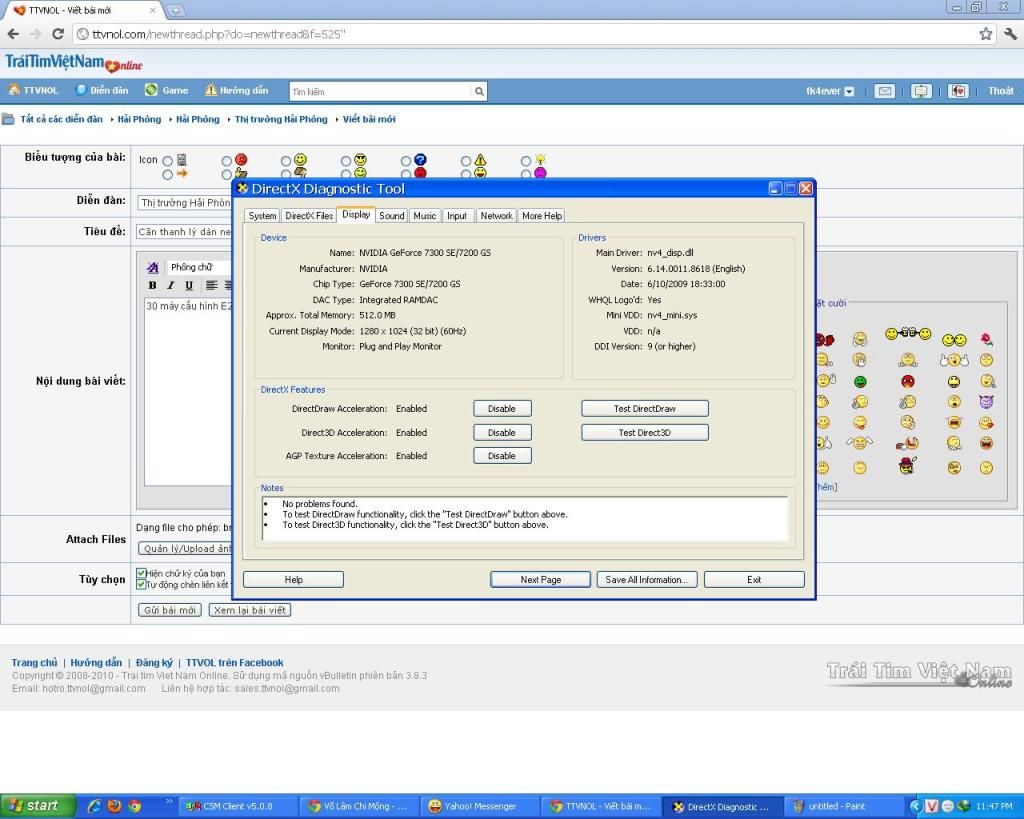Insert the purple devil smiley

point(986,402)
